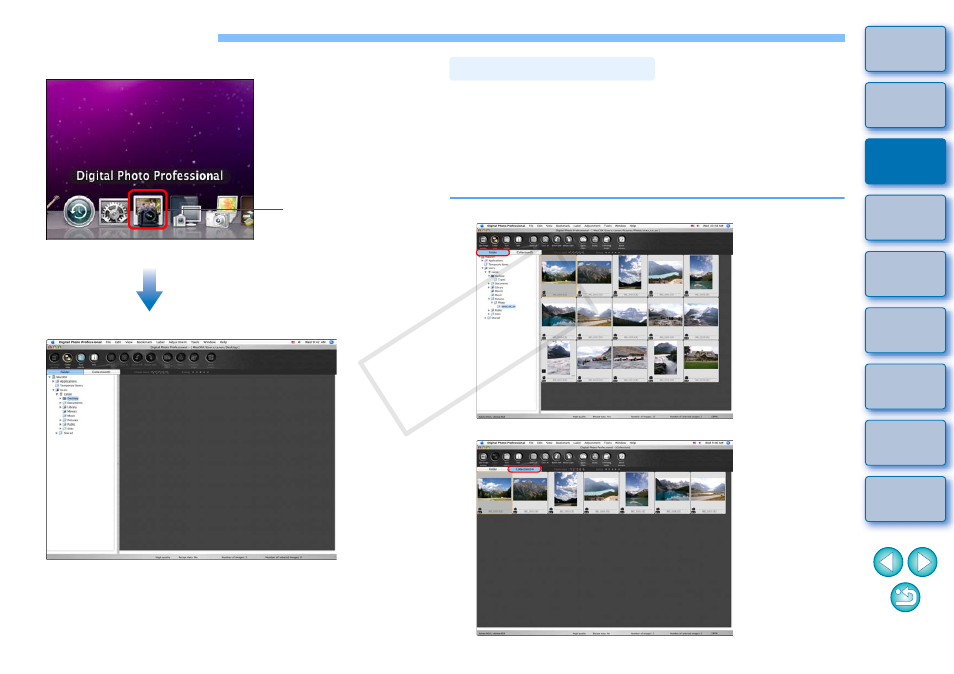
Task: Click the Digital Photo Professional dock icon
Action: point(147,210)
